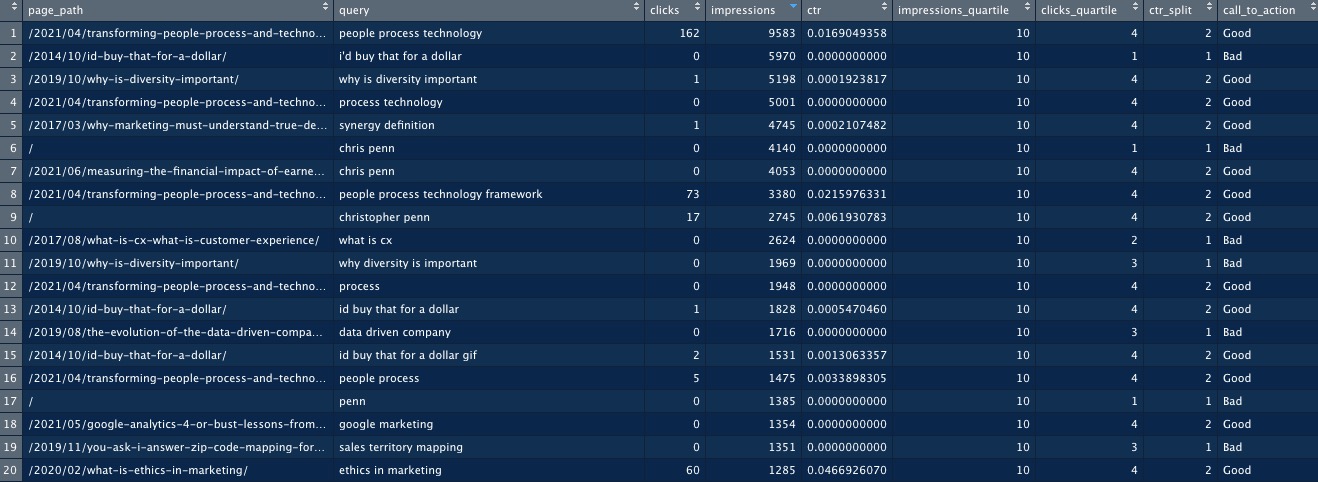
Task: Sort by the clicks column header
Action: click(x=674, y=10)
